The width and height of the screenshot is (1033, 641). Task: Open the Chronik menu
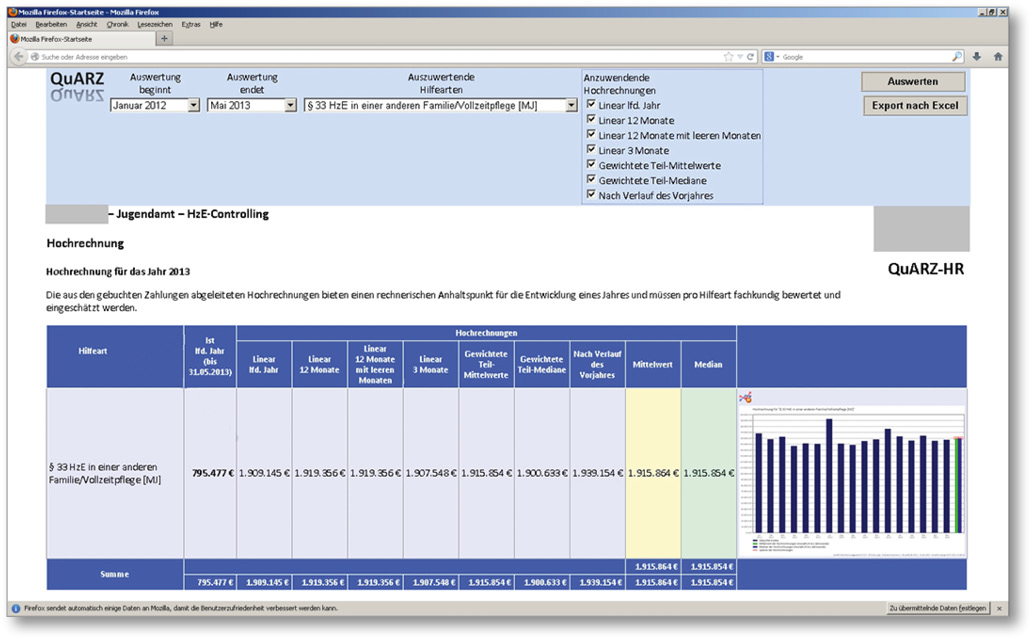[116, 23]
